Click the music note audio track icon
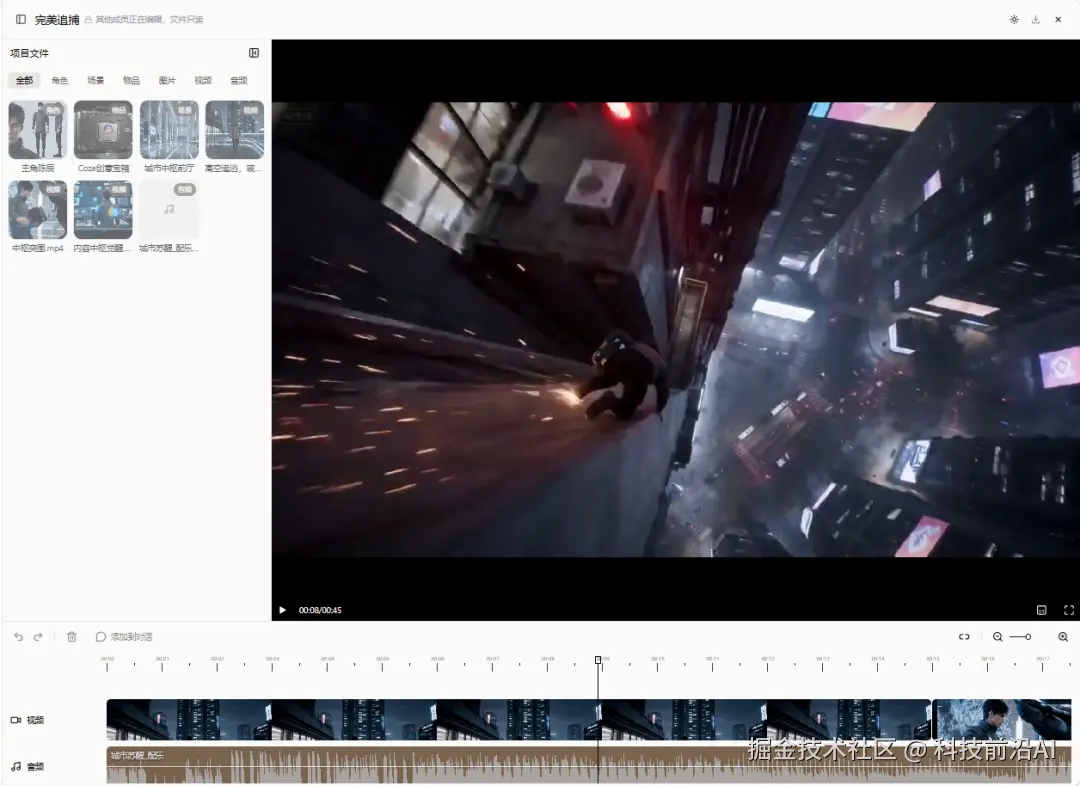 (16, 766)
